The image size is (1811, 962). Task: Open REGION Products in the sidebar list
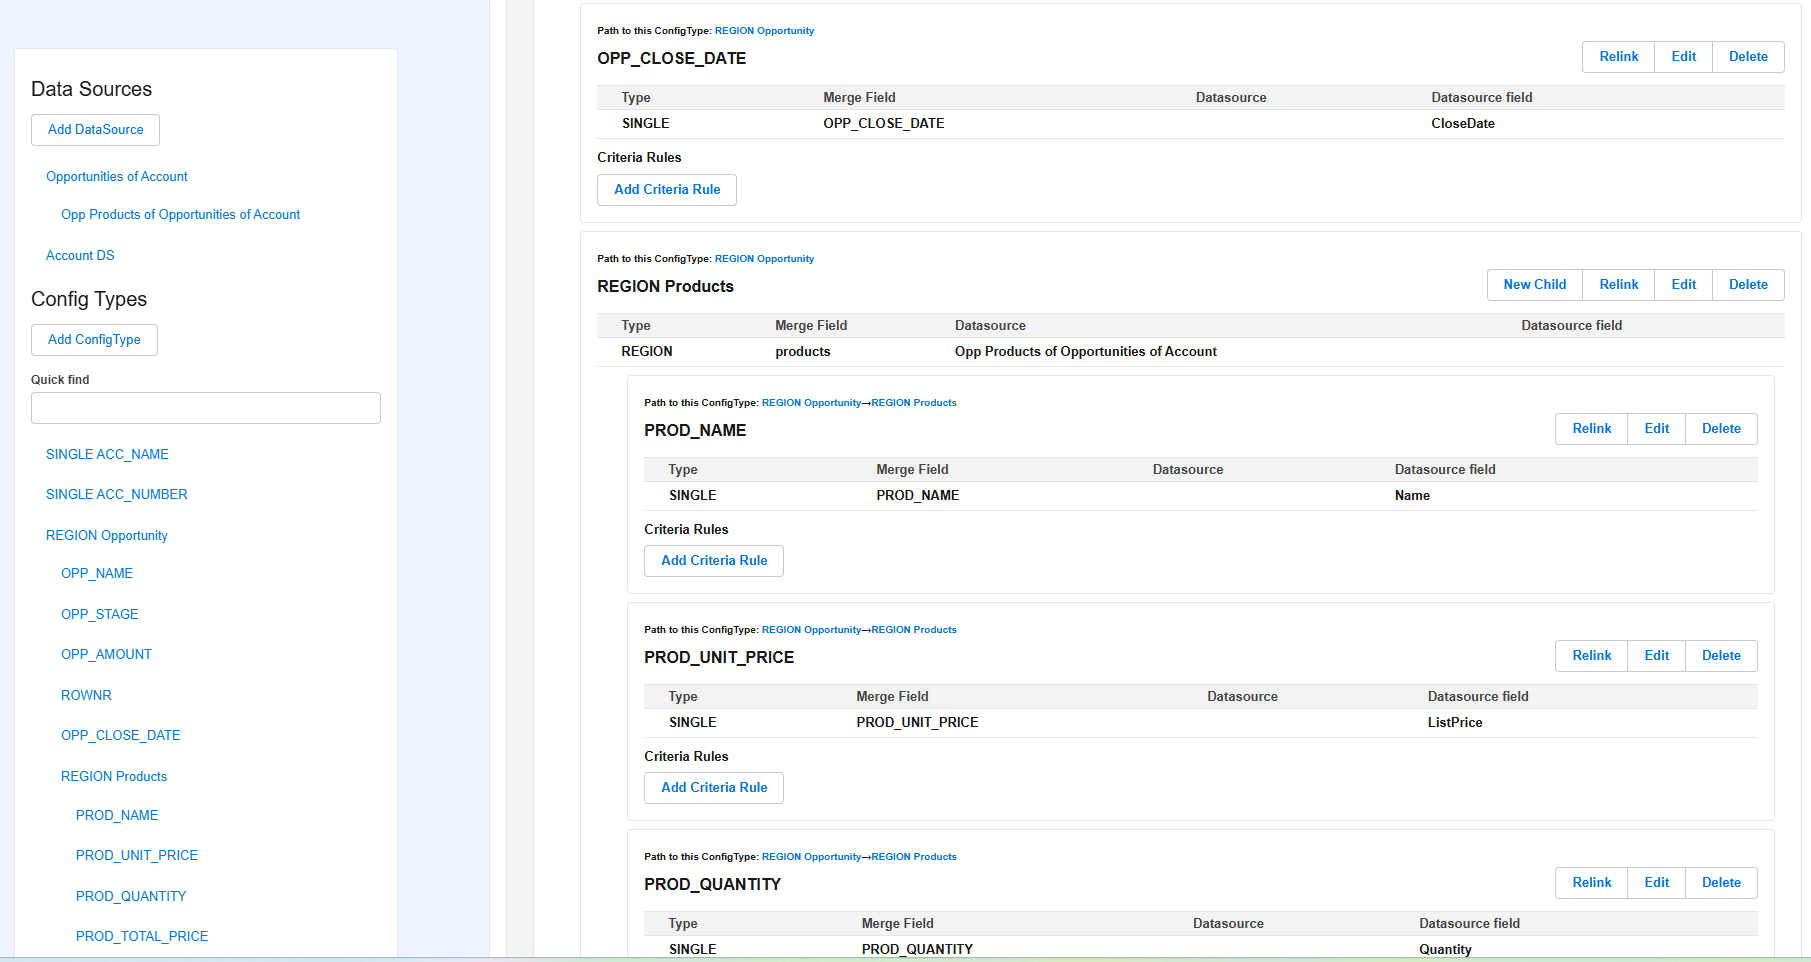[114, 777]
